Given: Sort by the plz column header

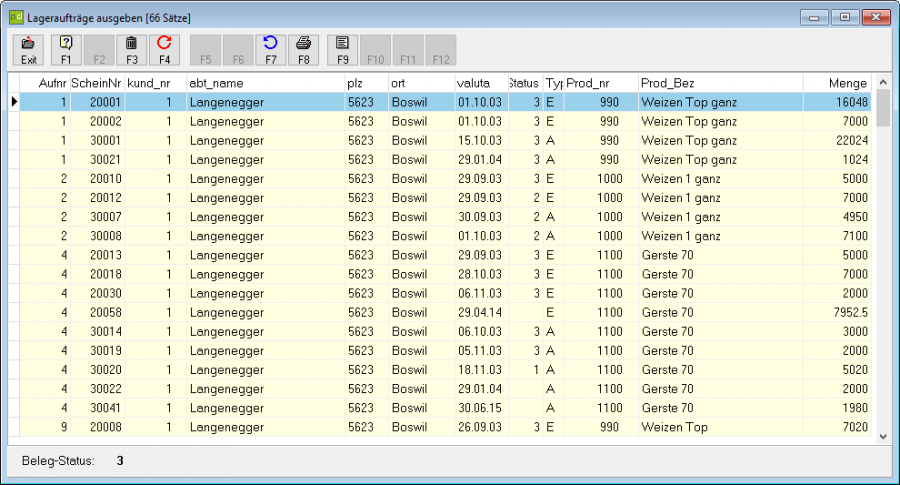Looking at the screenshot, I should [x=367, y=83].
